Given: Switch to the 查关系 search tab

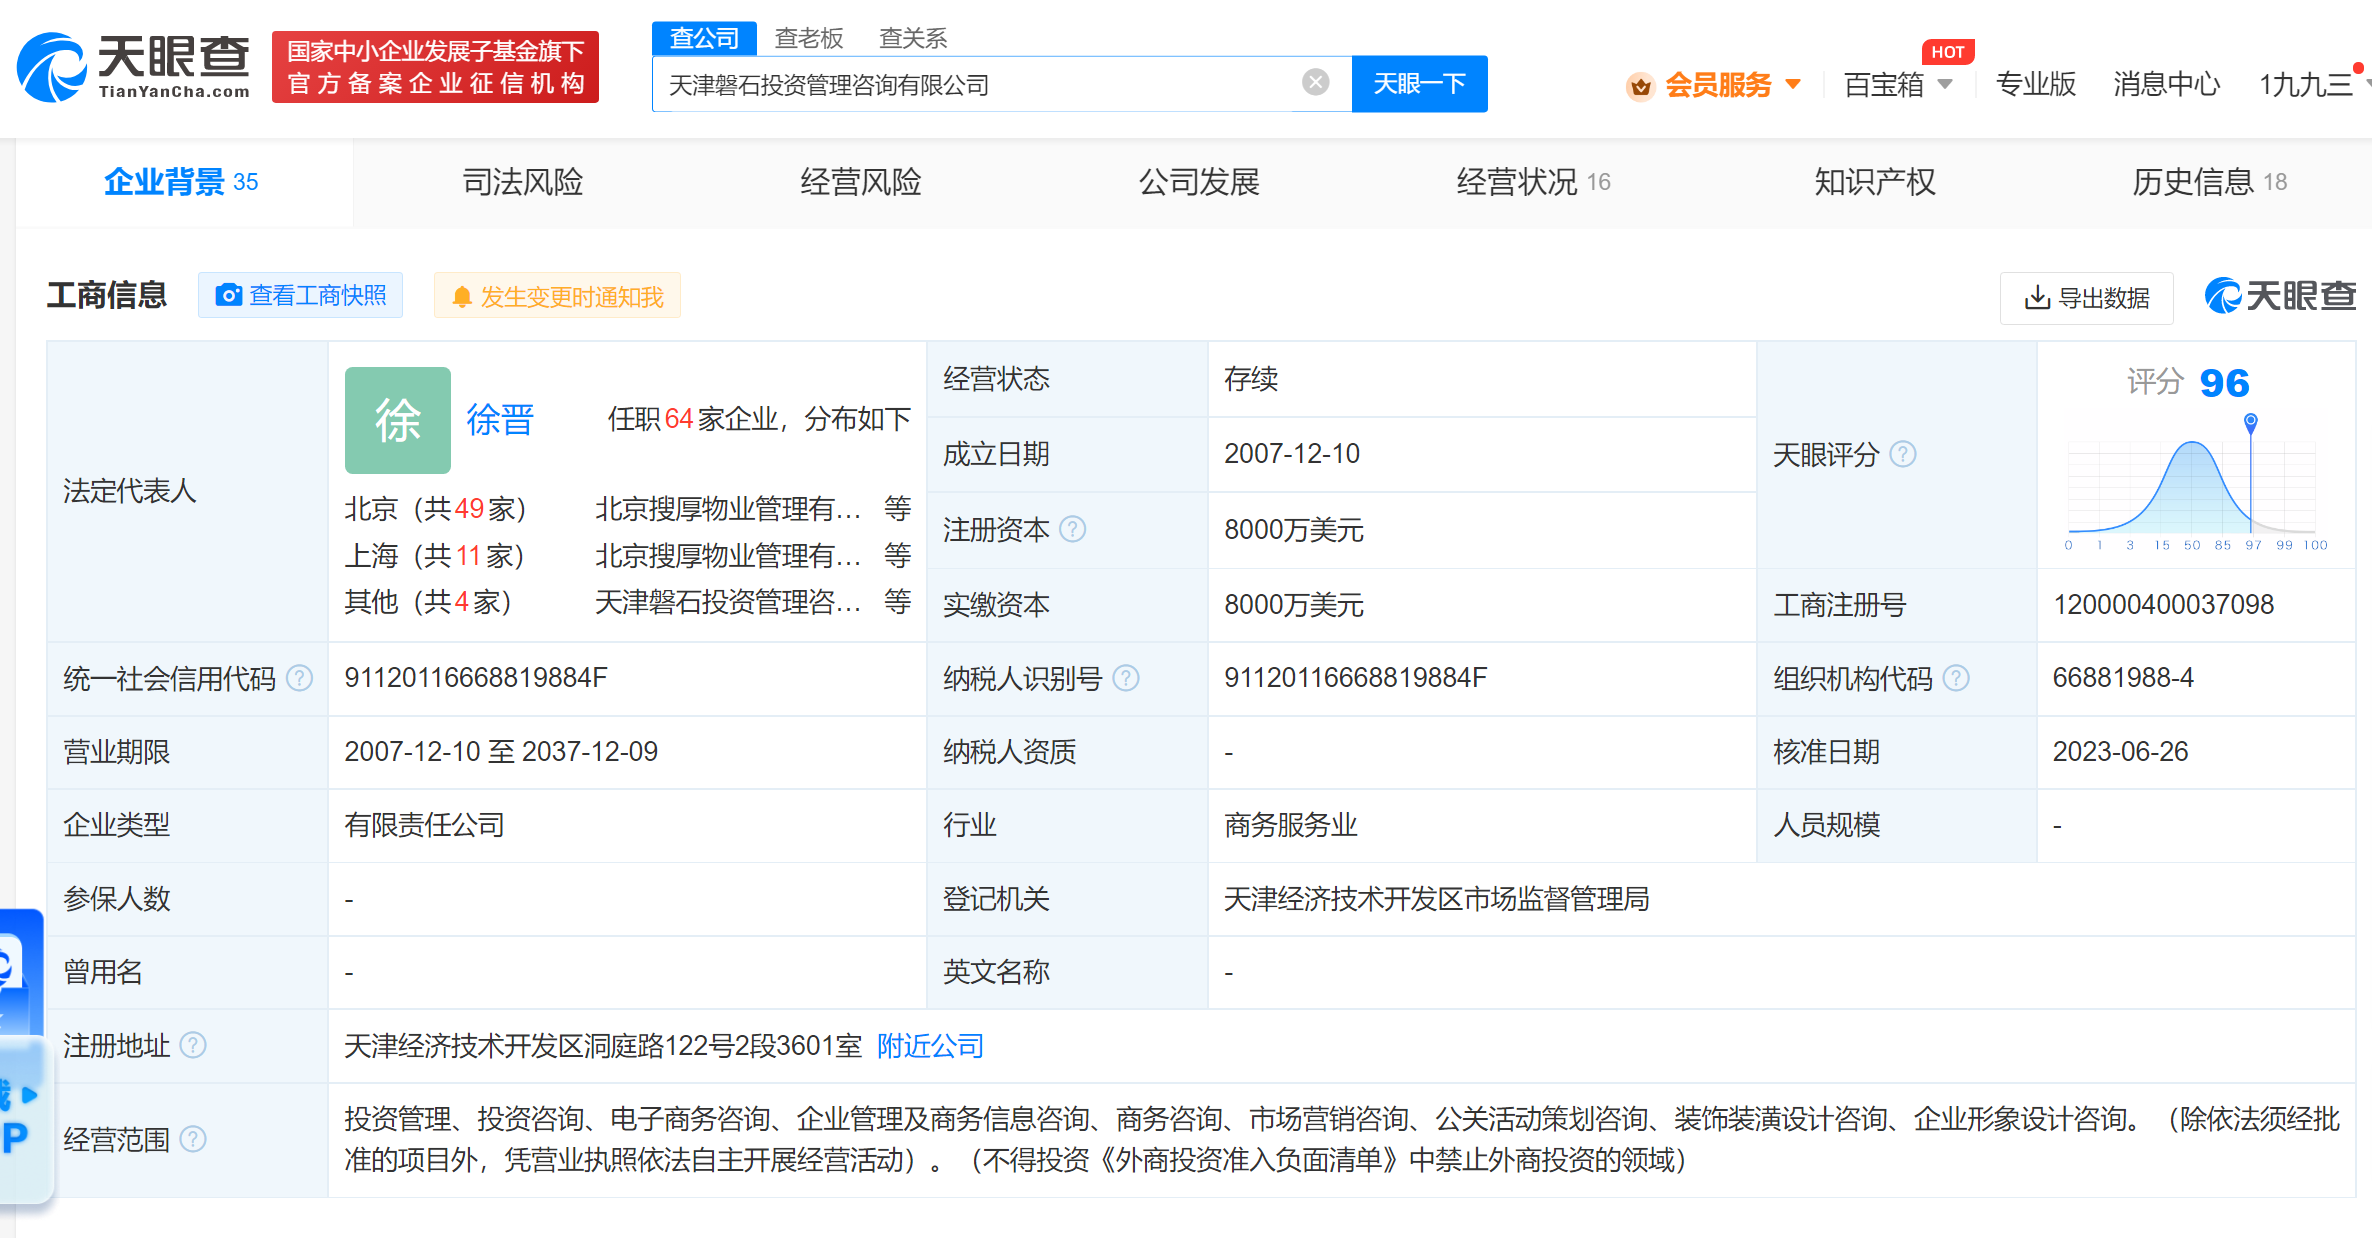Looking at the screenshot, I should (912, 38).
